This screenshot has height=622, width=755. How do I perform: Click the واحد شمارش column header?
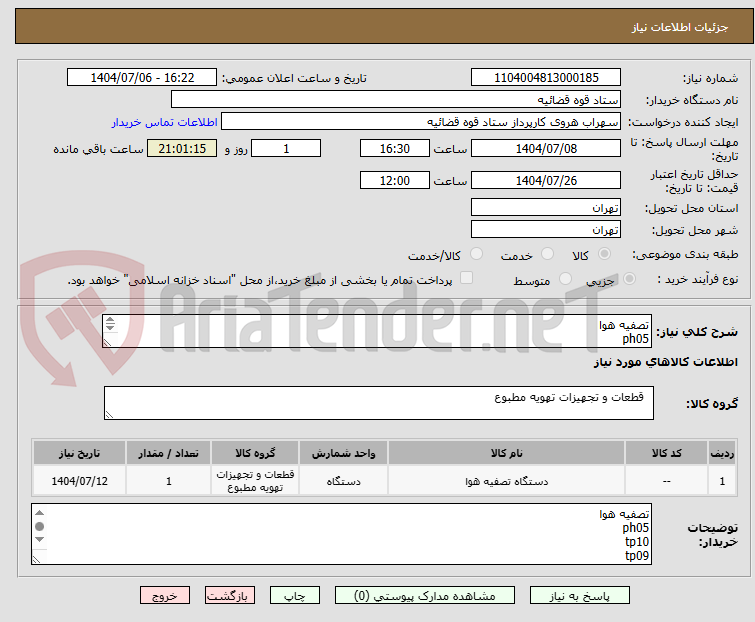(343, 453)
